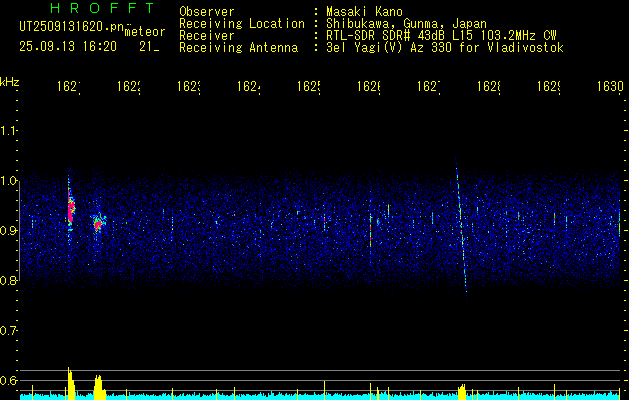Click the 1626 time axis label

[x=368, y=86]
